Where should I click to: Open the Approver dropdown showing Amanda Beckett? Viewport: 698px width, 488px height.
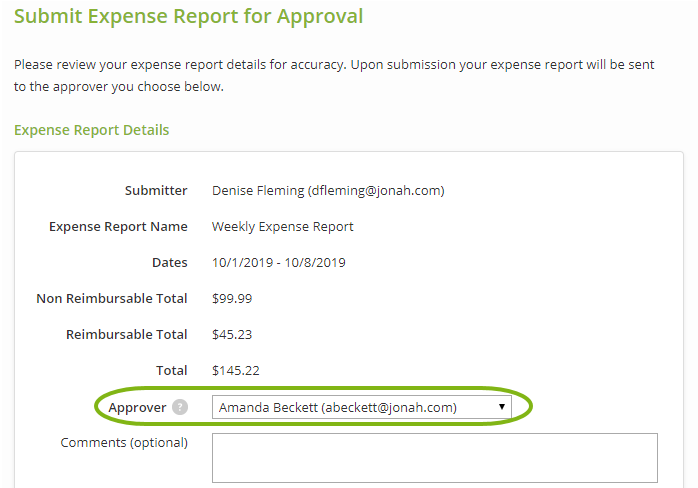click(361, 407)
